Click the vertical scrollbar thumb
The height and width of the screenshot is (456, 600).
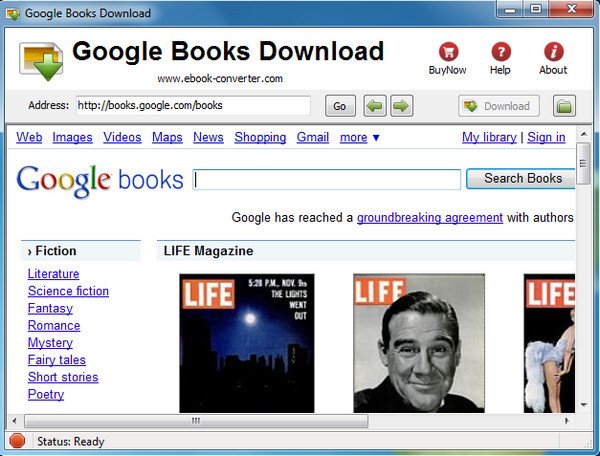point(583,164)
